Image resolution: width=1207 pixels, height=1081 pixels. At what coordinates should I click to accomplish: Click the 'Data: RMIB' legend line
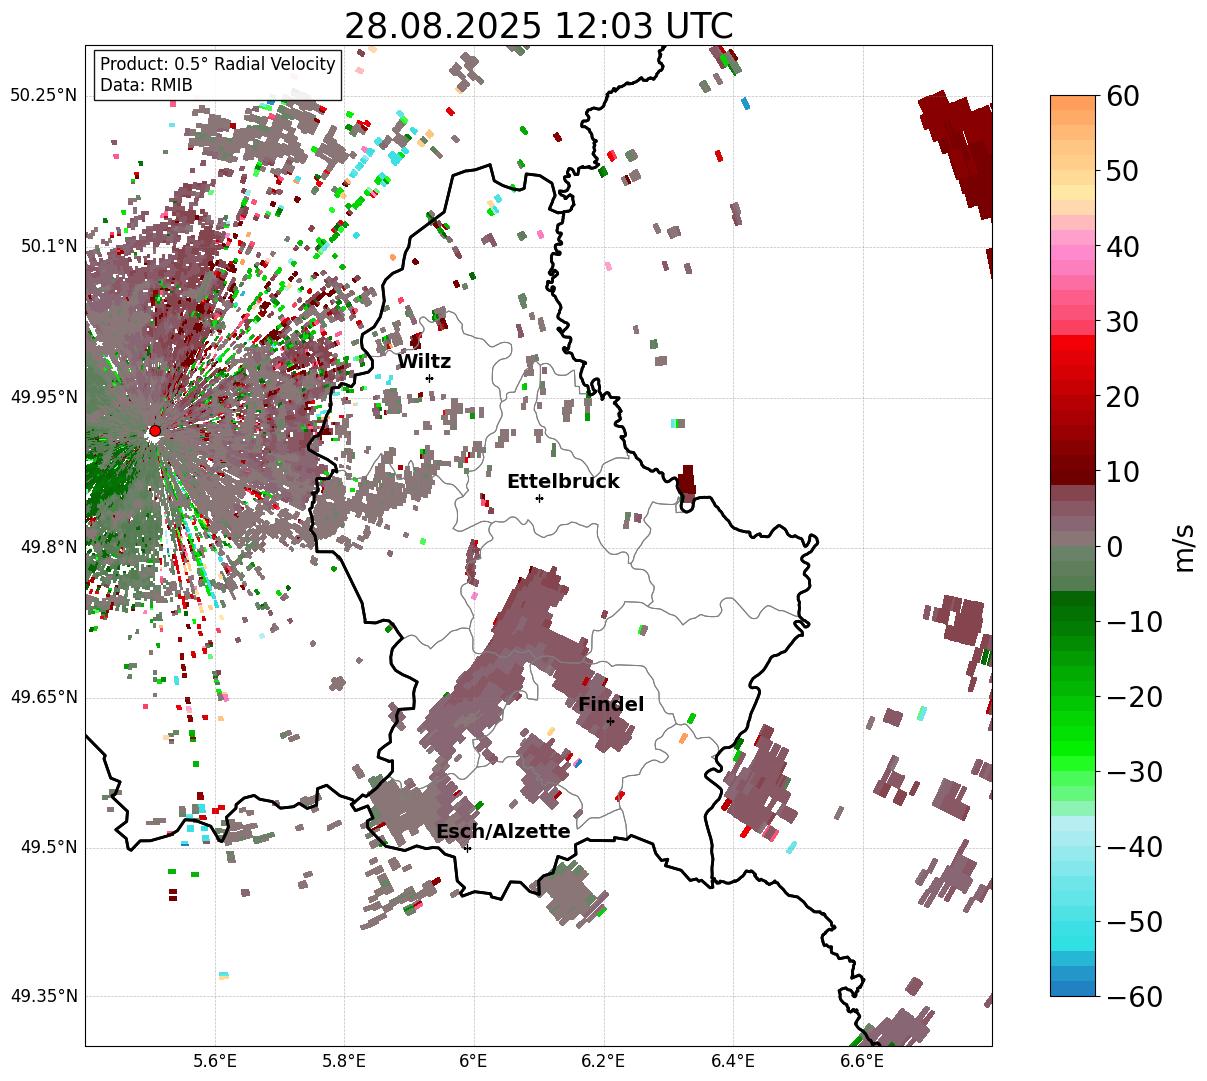[x=146, y=85]
